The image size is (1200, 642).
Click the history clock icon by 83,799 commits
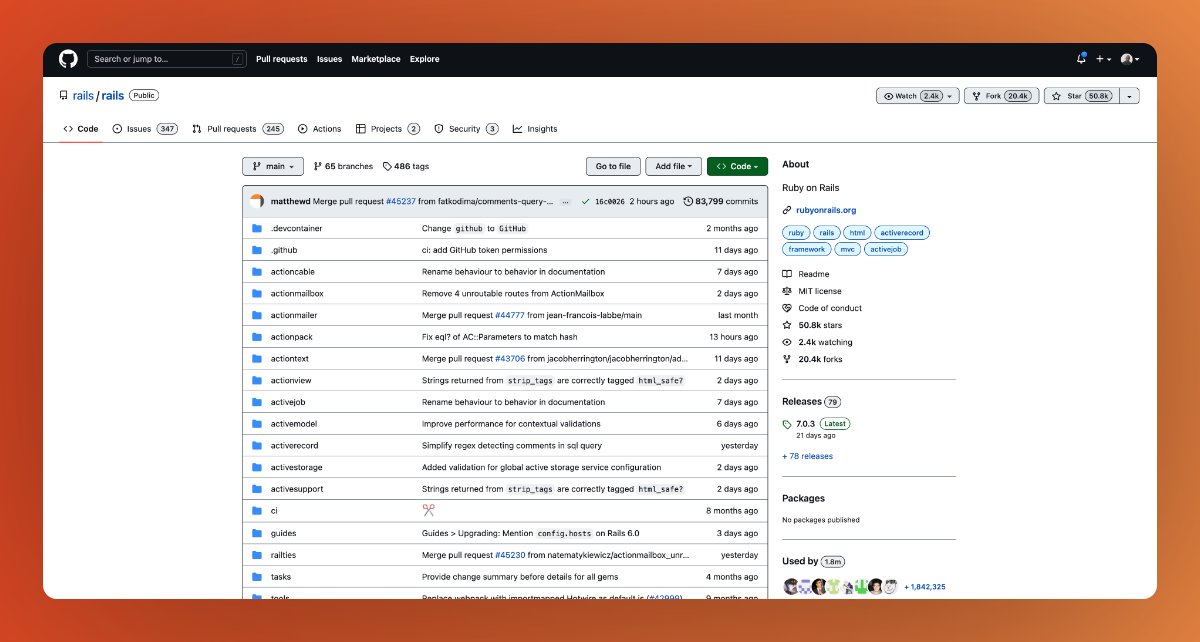click(x=688, y=201)
